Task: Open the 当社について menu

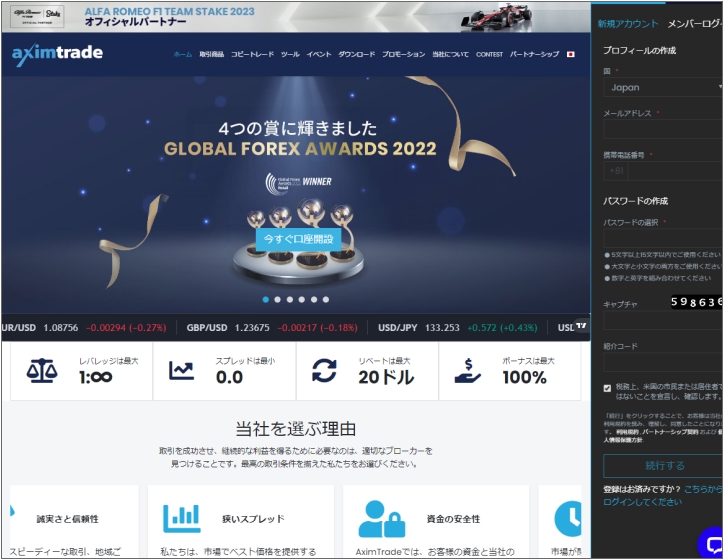Action: 450,54
